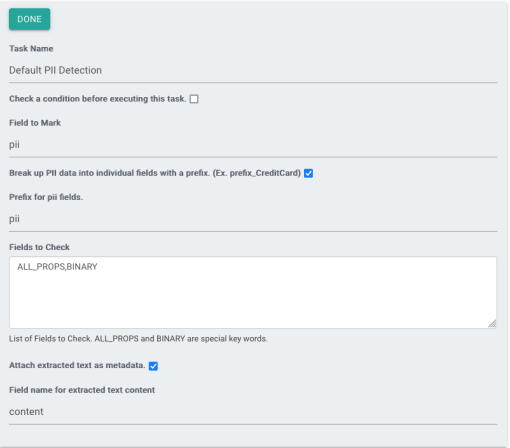Click the Prefix for pii fields input
Viewport: 510px width, 448px height.
click(253, 219)
